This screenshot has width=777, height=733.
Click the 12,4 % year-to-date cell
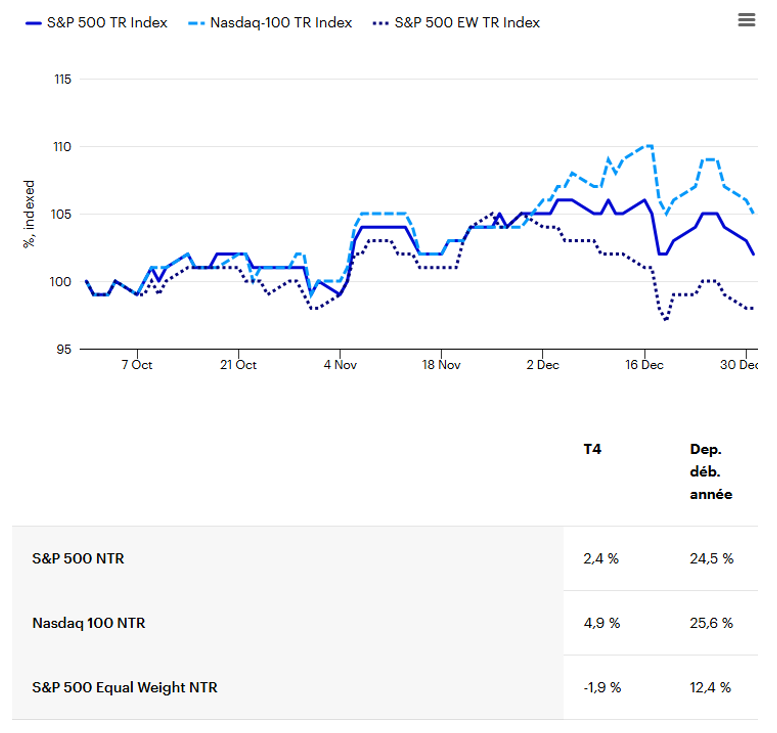pos(711,687)
